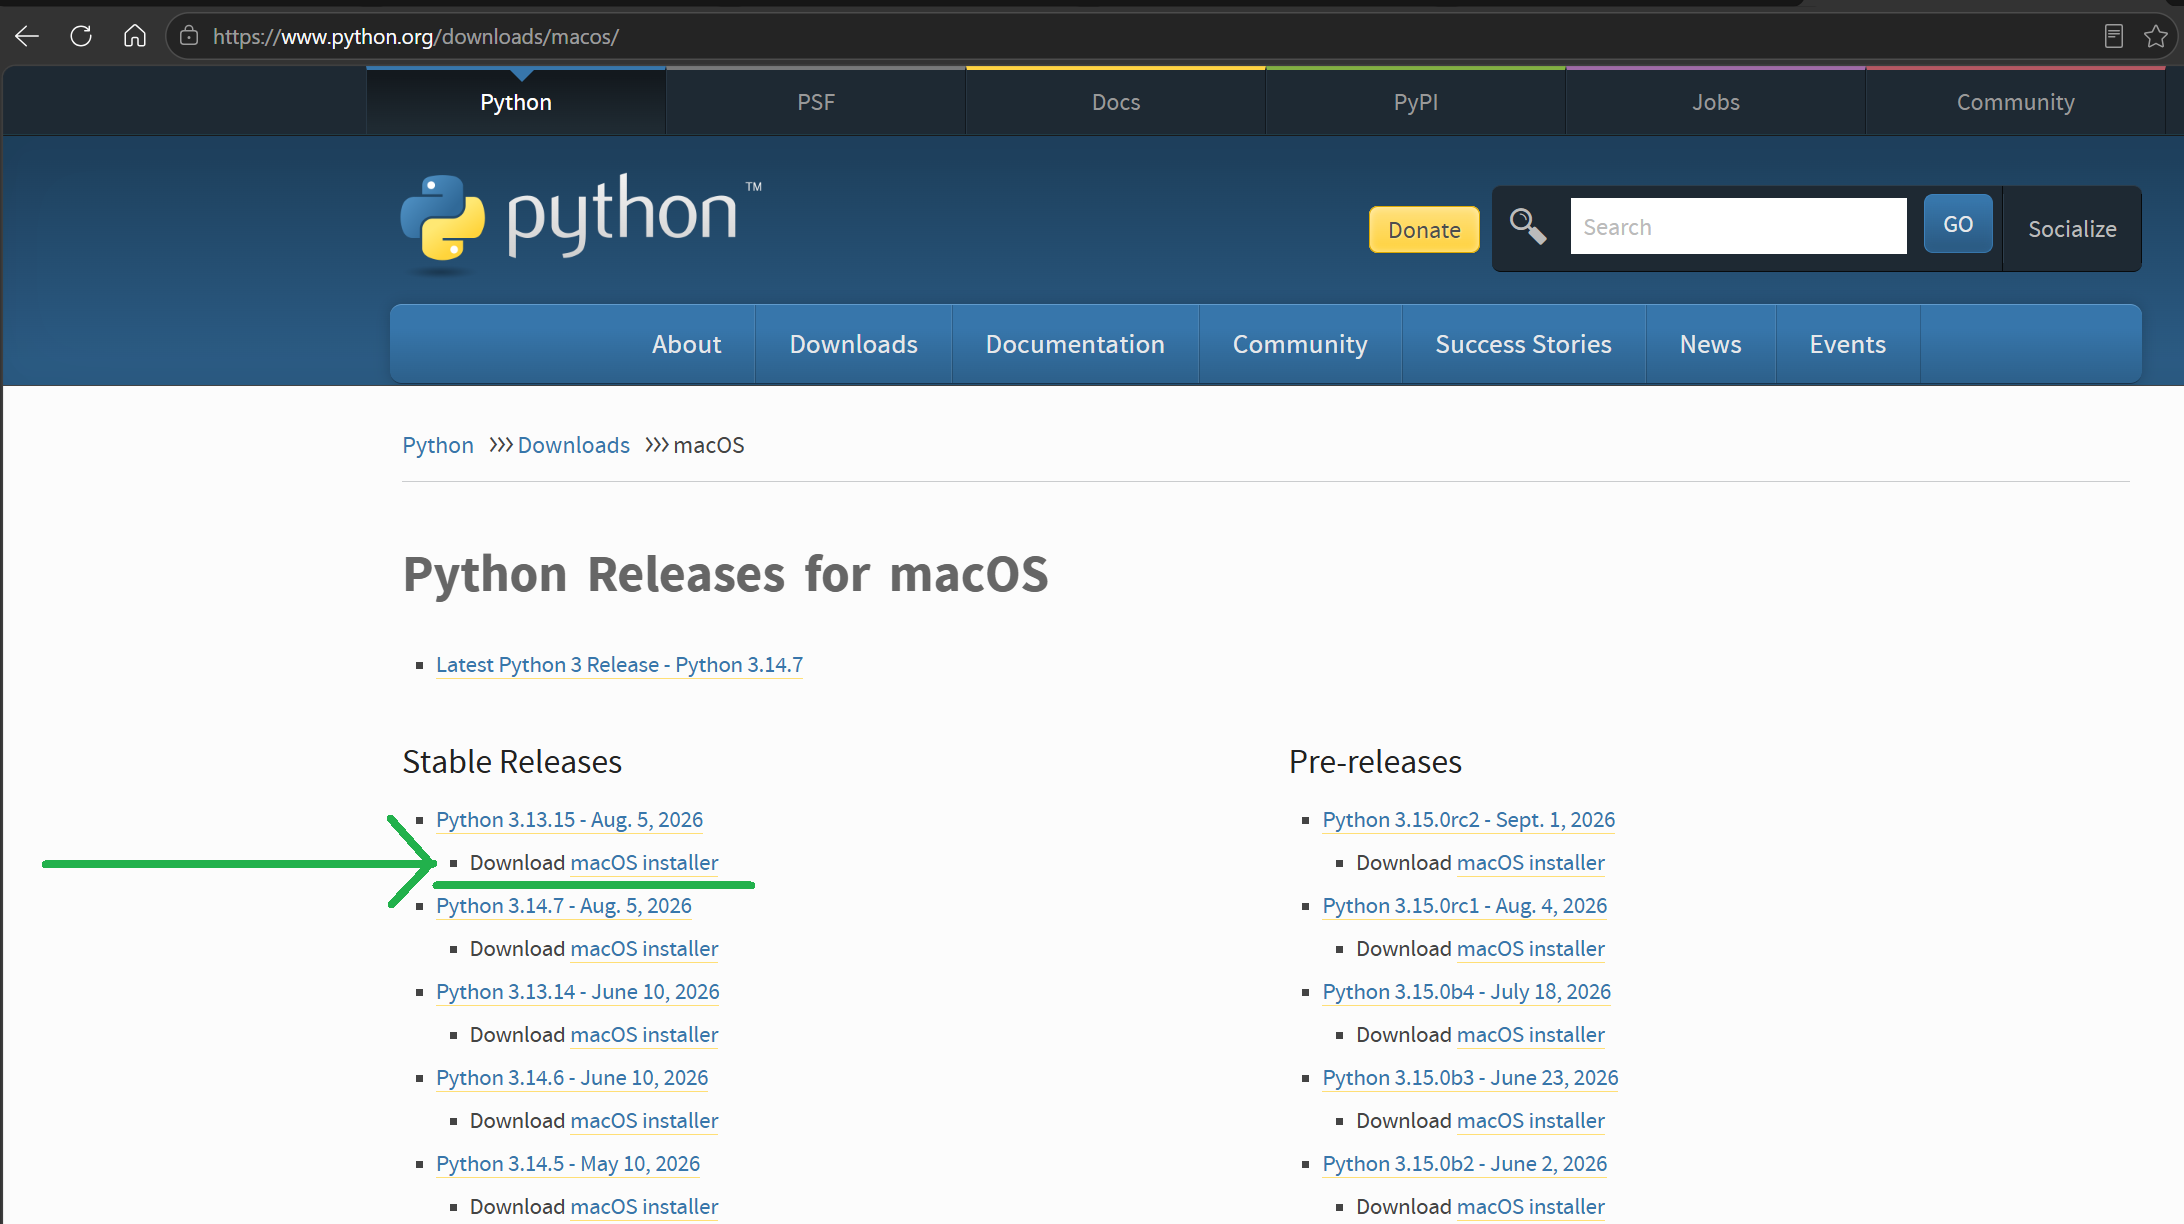Viewport: 2184px width, 1224px height.
Task: Open Latest Python 3 Release 3.14.7 link
Action: [619, 665]
